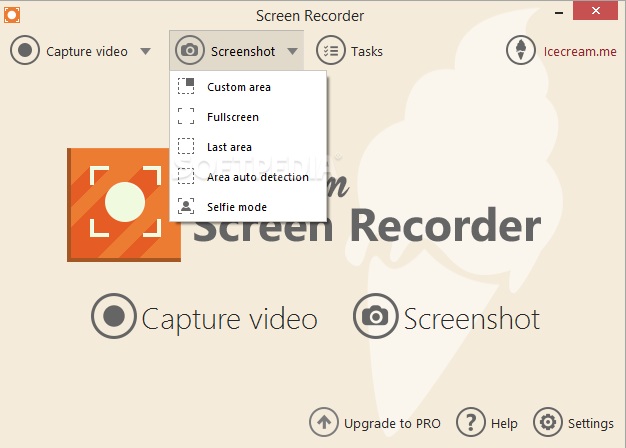Close the Screen Recorder window

coord(596,11)
